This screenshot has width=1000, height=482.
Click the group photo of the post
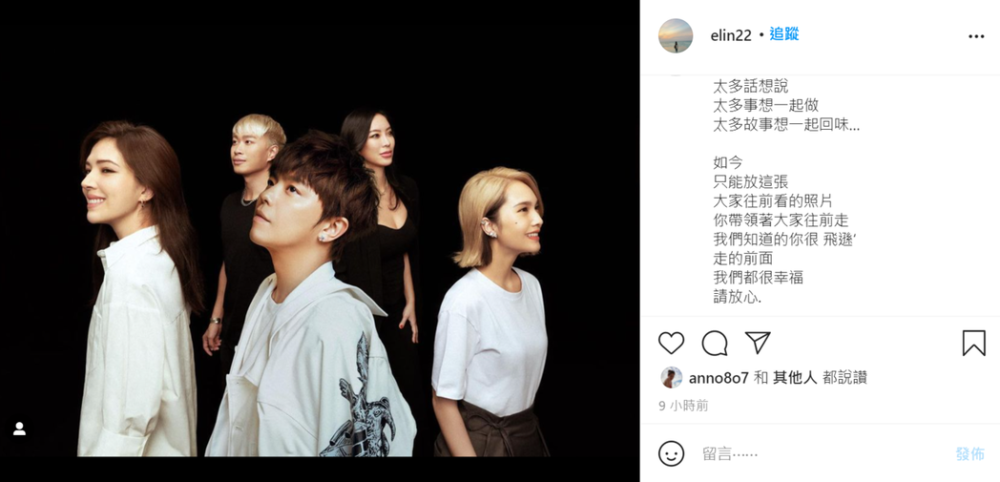pyautogui.click(x=320, y=241)
